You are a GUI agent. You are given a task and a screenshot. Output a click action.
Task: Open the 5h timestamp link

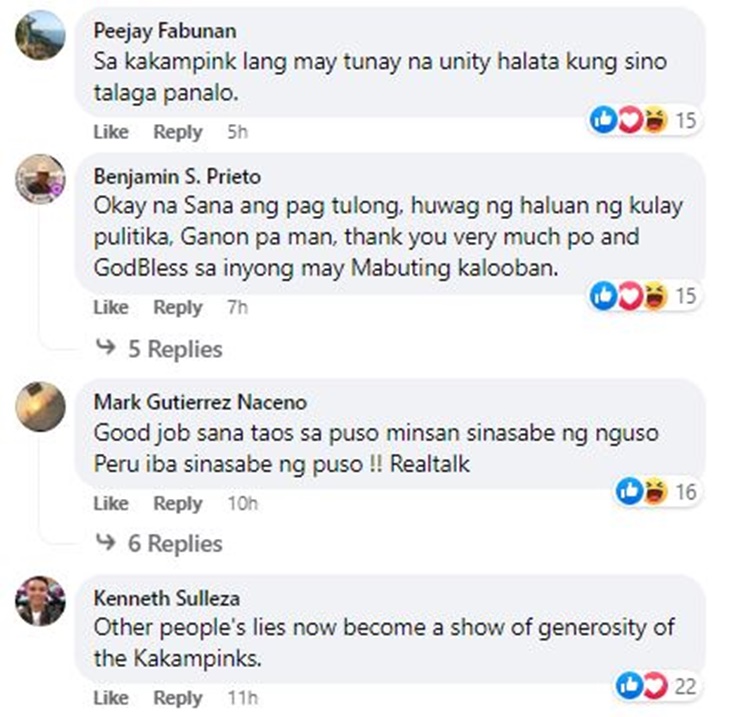pyautogui.click(x=238, y=132)
